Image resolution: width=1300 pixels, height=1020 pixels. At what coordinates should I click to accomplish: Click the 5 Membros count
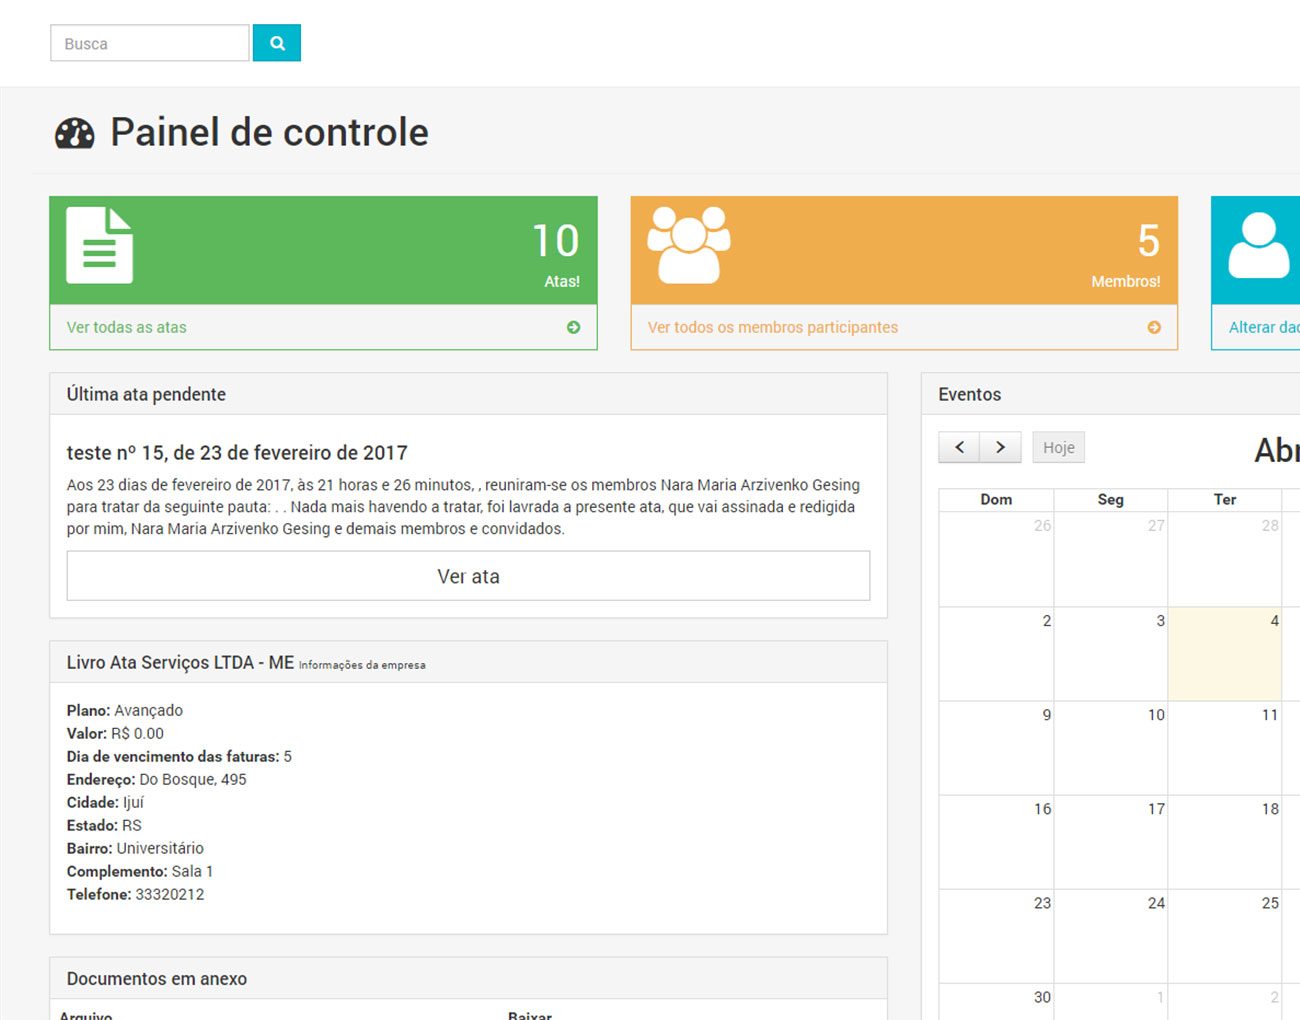1148,241
